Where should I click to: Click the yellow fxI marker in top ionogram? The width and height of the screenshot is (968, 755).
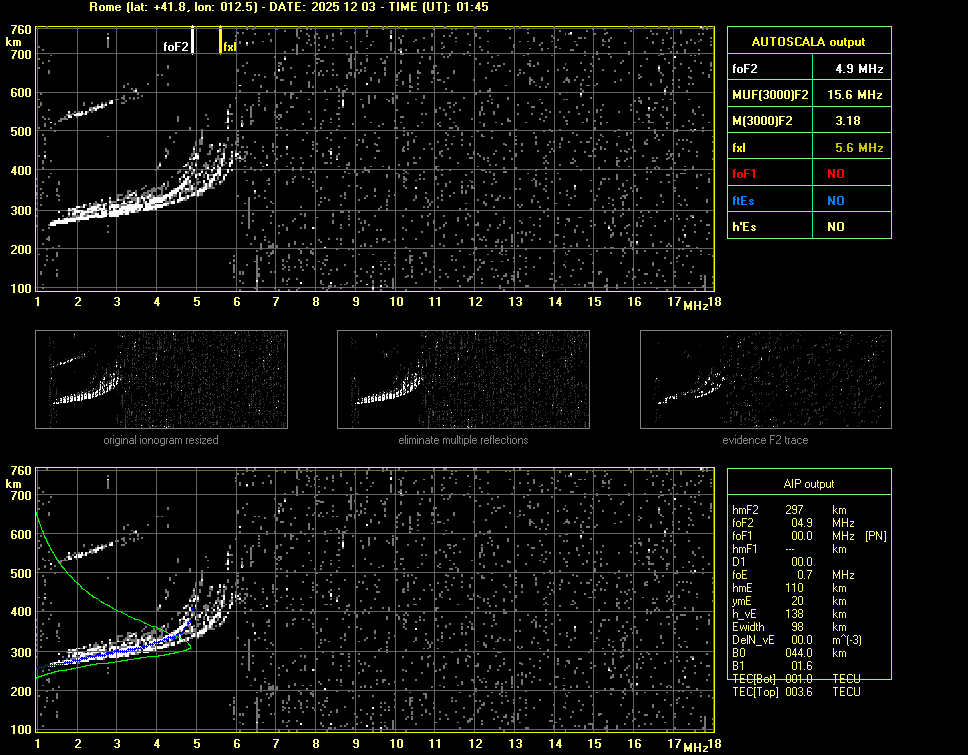(221, 40)
